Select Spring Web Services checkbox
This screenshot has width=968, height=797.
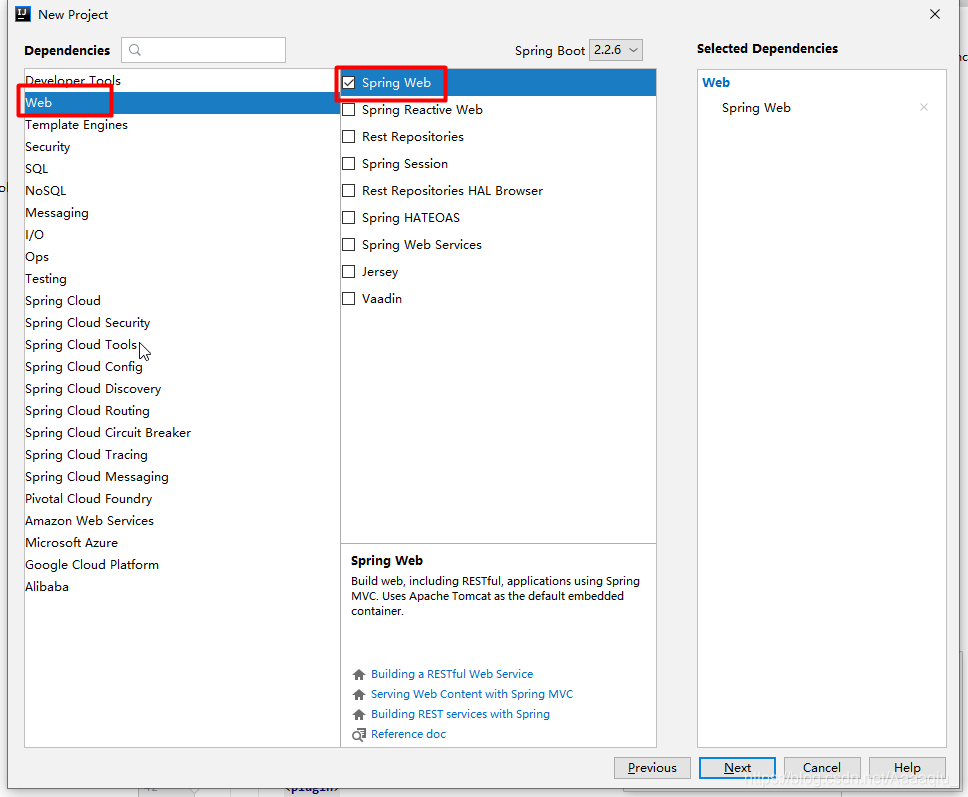pos(349,244)
